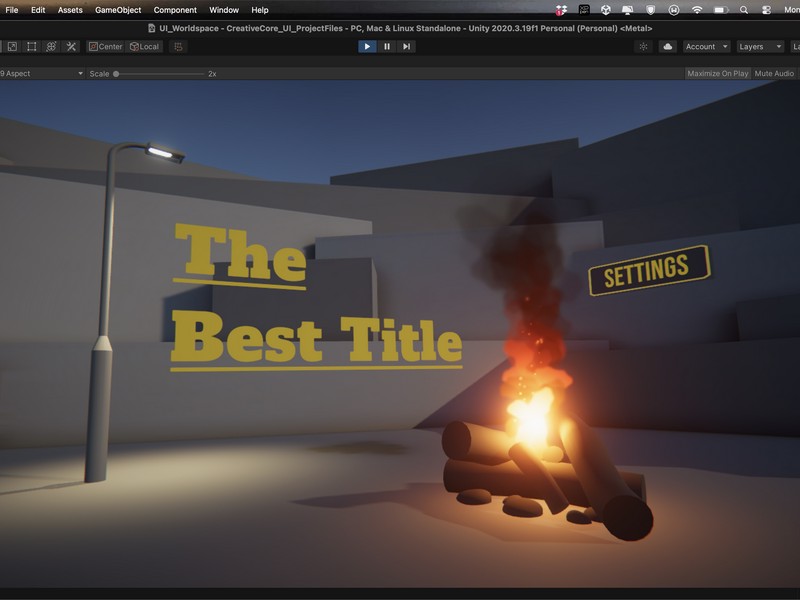Open the Component menu
This screenshot has width=800, height=600.
[175, 10]
